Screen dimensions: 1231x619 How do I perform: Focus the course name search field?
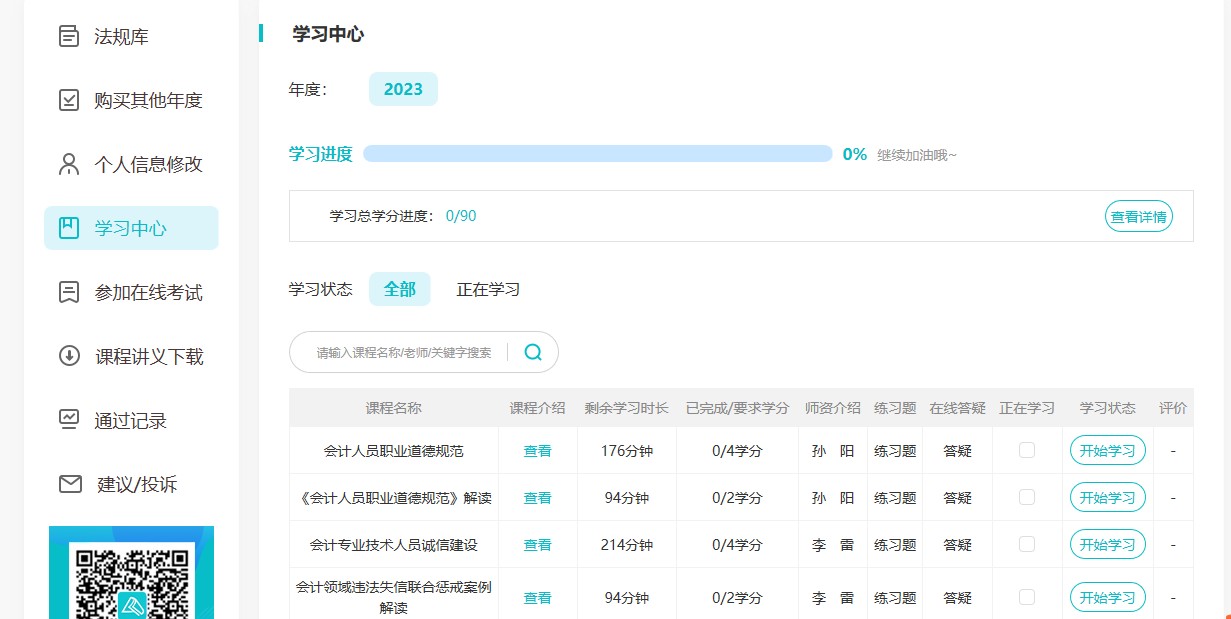[404, 352]
